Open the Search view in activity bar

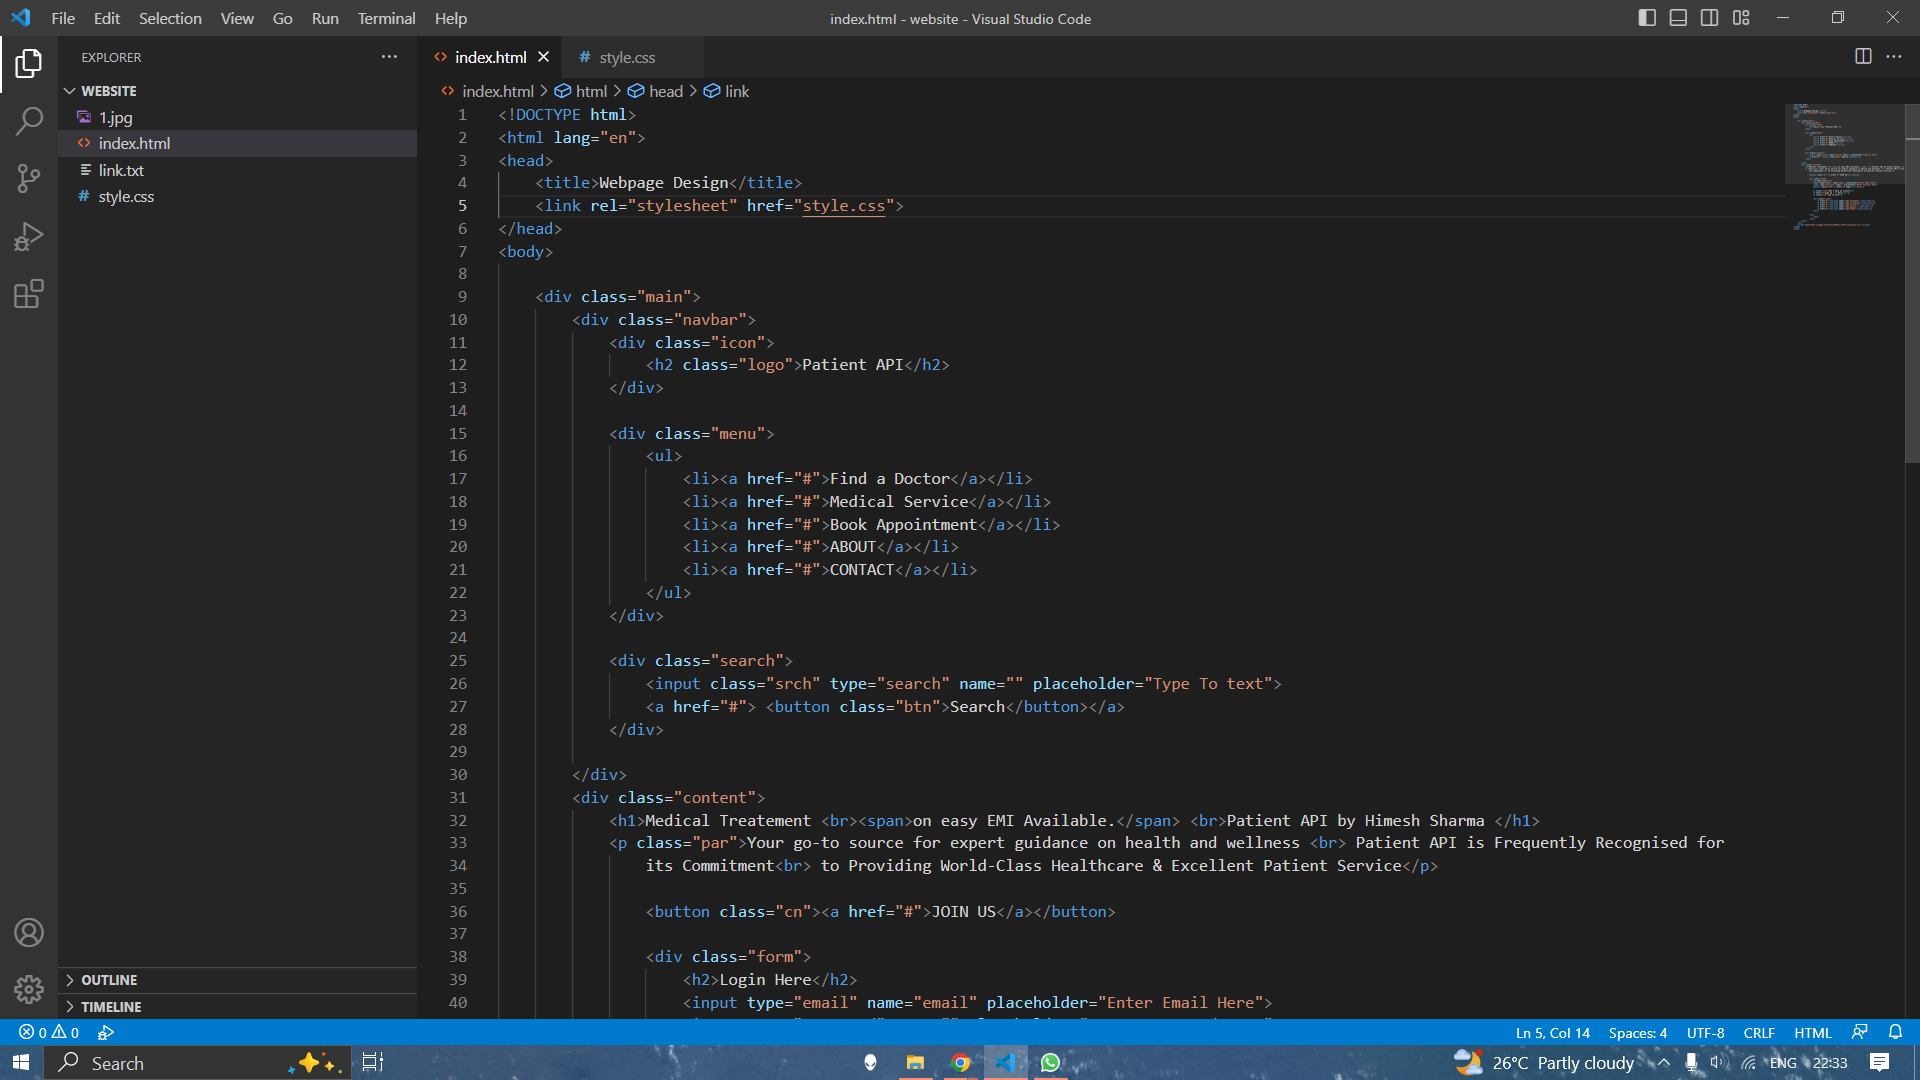(29, 121)
